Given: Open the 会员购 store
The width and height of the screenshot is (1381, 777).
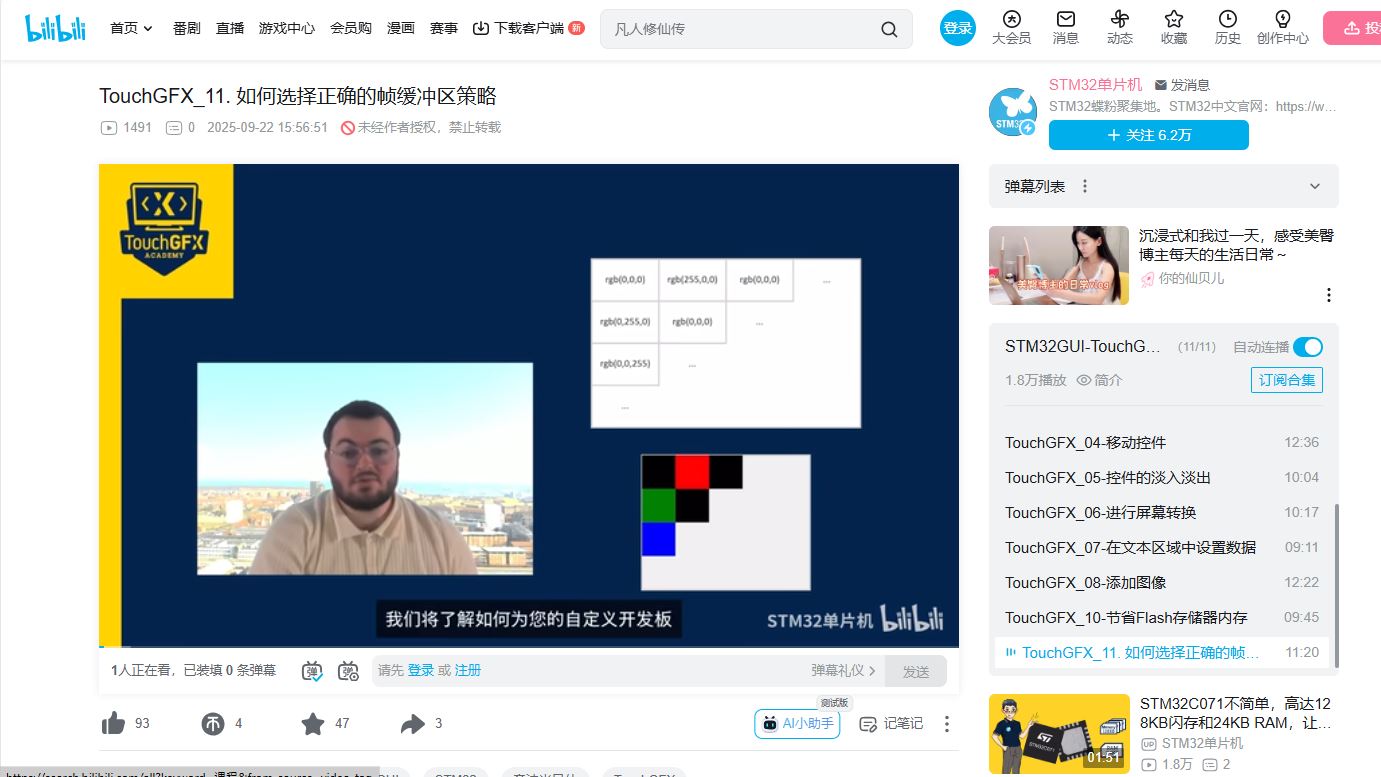Looking at the screenshot, I should click(x=351, y=29).
